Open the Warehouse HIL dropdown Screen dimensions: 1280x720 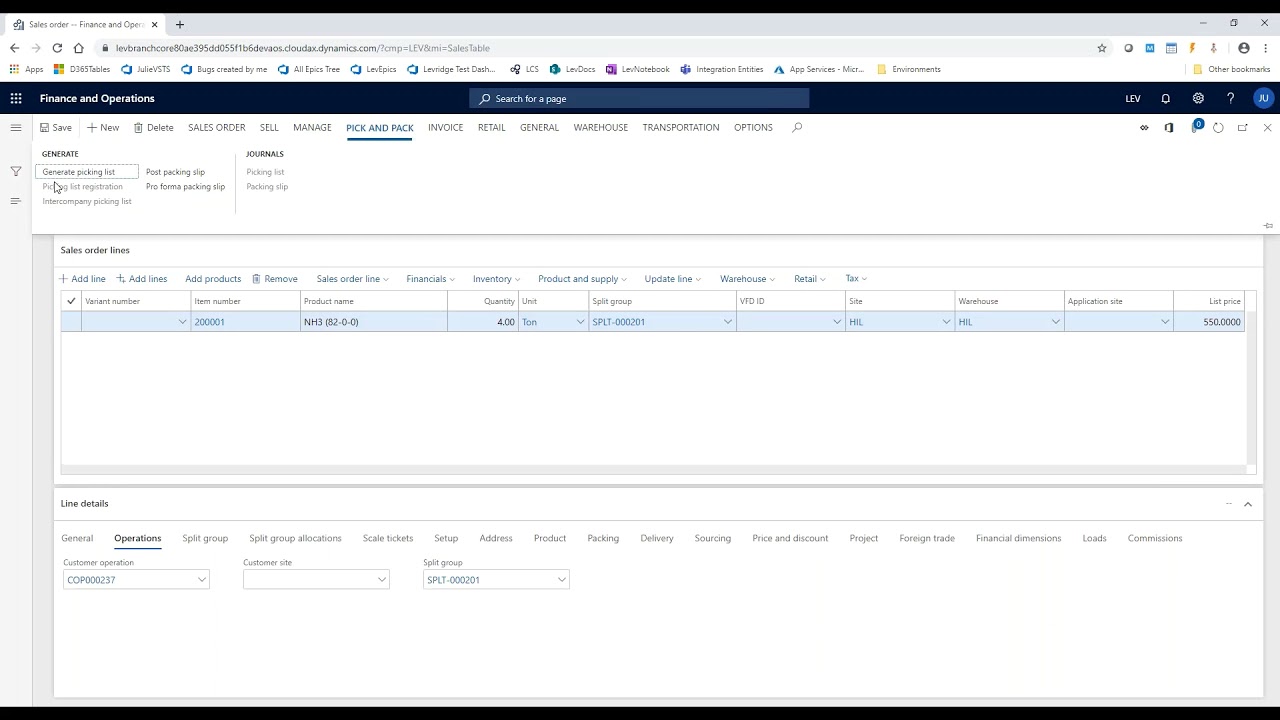[1055, 322]
